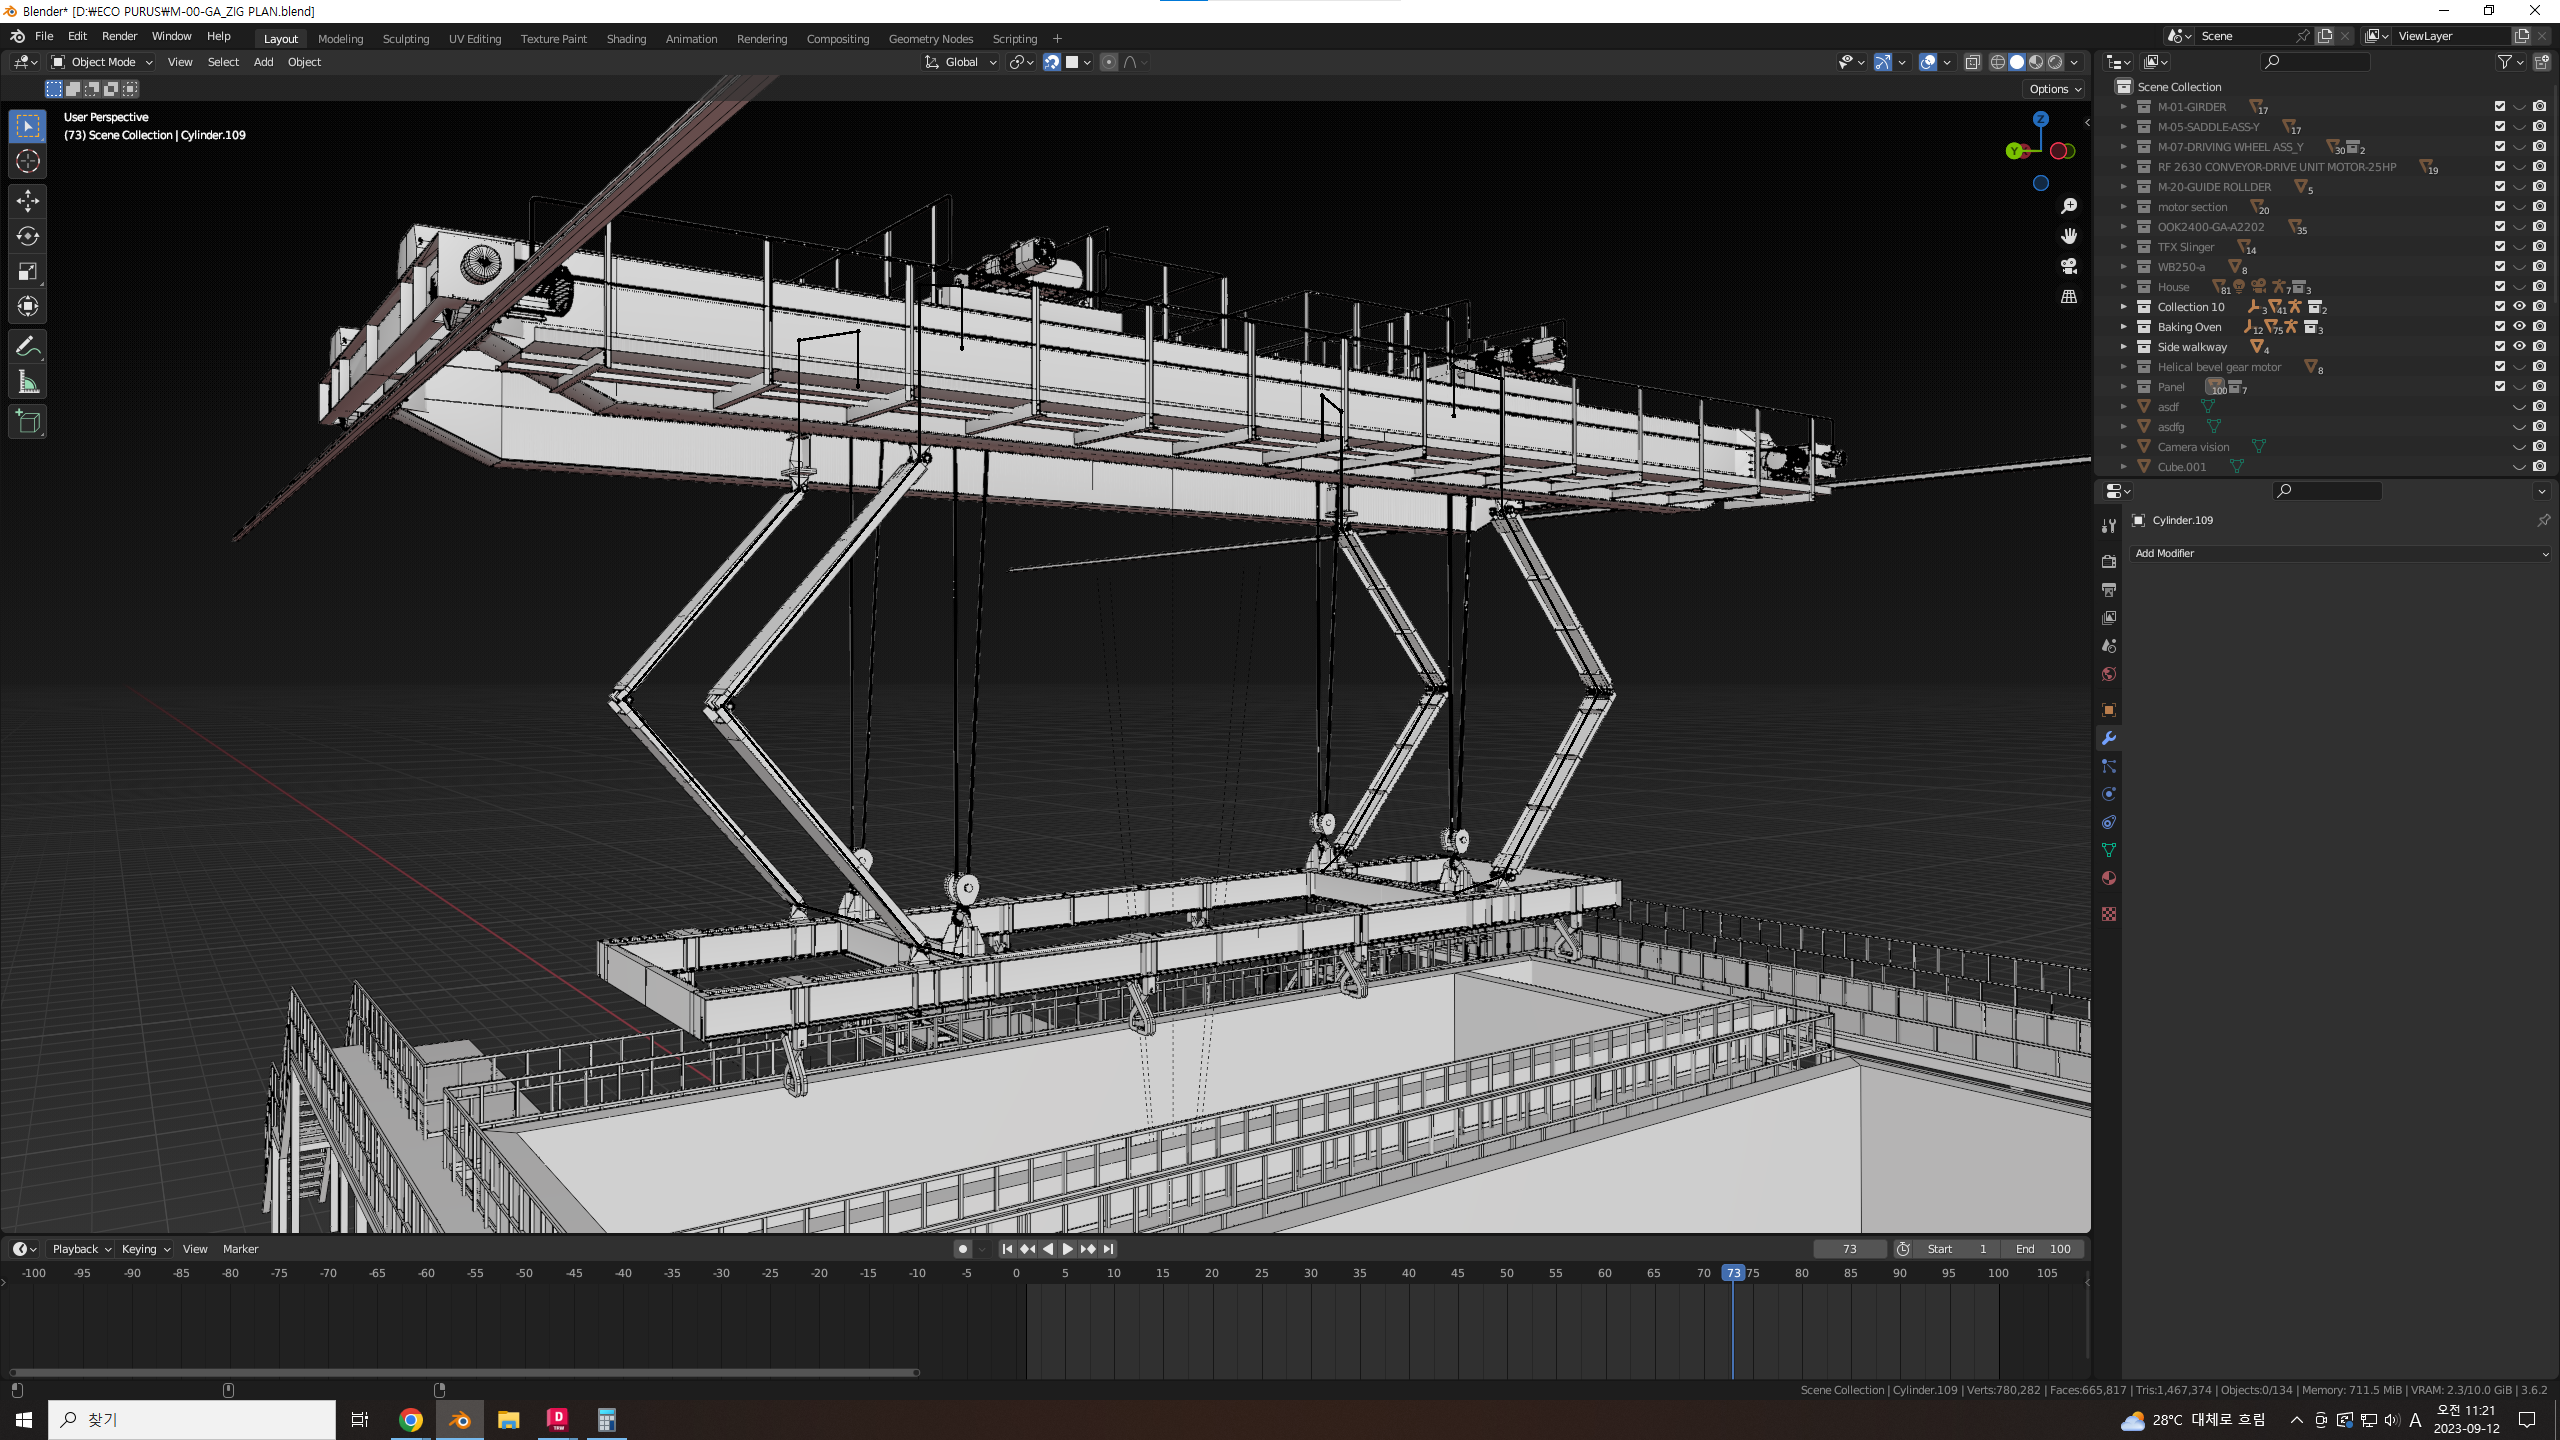The image size is (2560, 1440).
Task: Switch perspective/orthographic grid icon
Action: 2069,296
